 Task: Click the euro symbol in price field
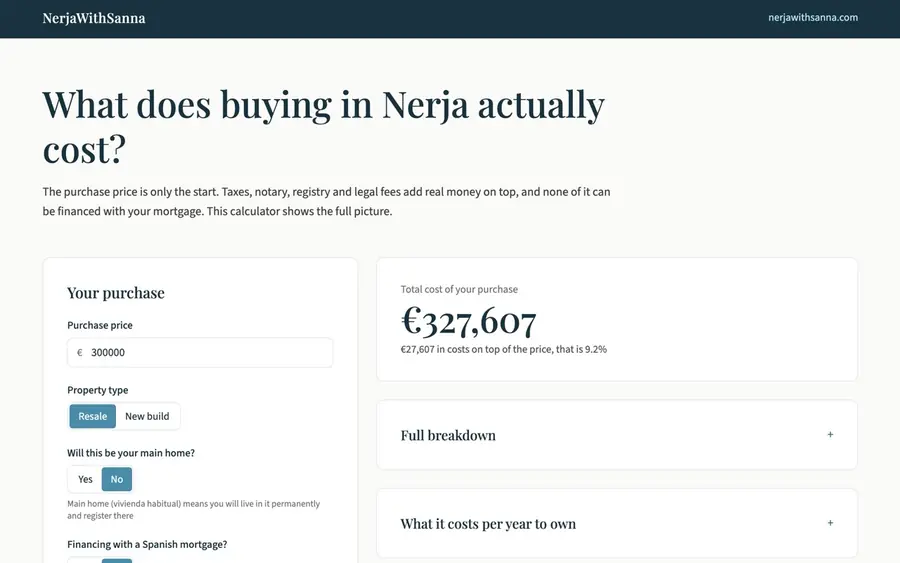[x=80, y=352]
